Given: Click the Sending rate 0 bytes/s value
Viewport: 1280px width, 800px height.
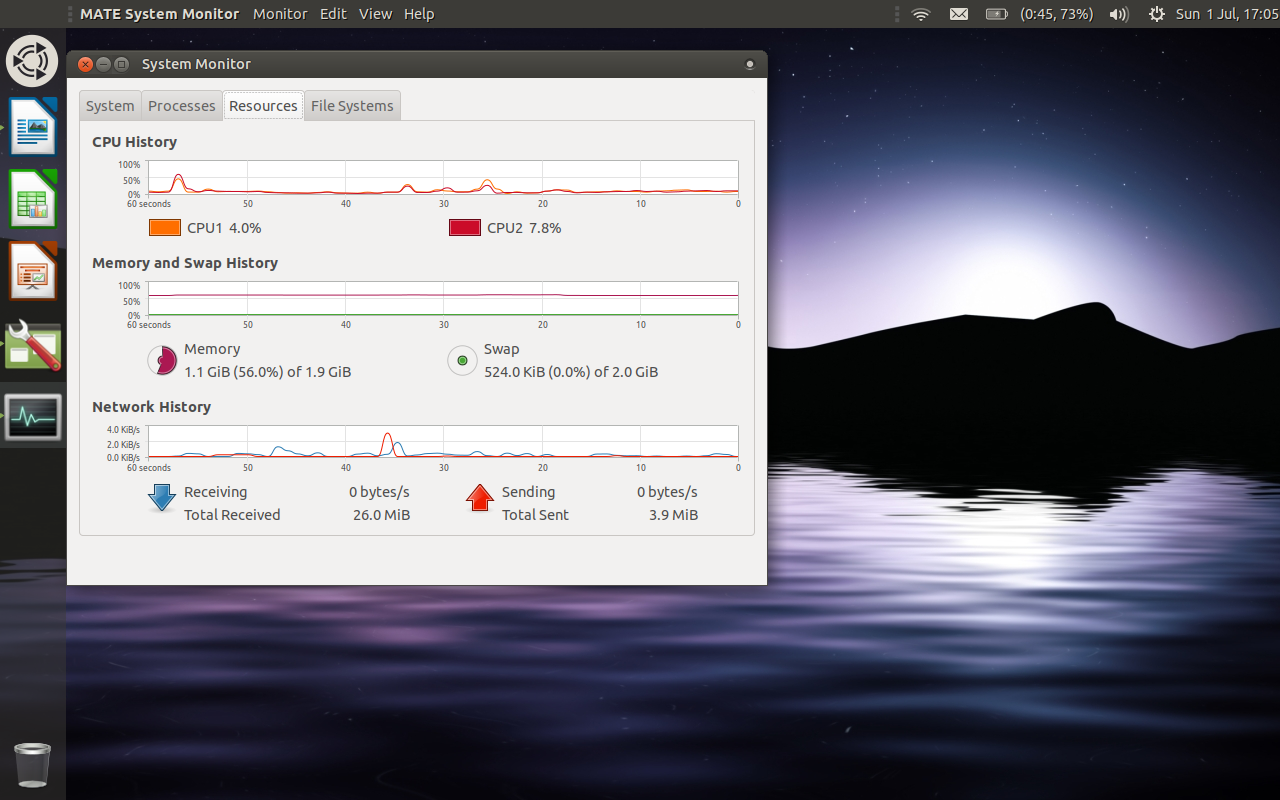Looking at the screenshot, I should [x=667, y=492].
